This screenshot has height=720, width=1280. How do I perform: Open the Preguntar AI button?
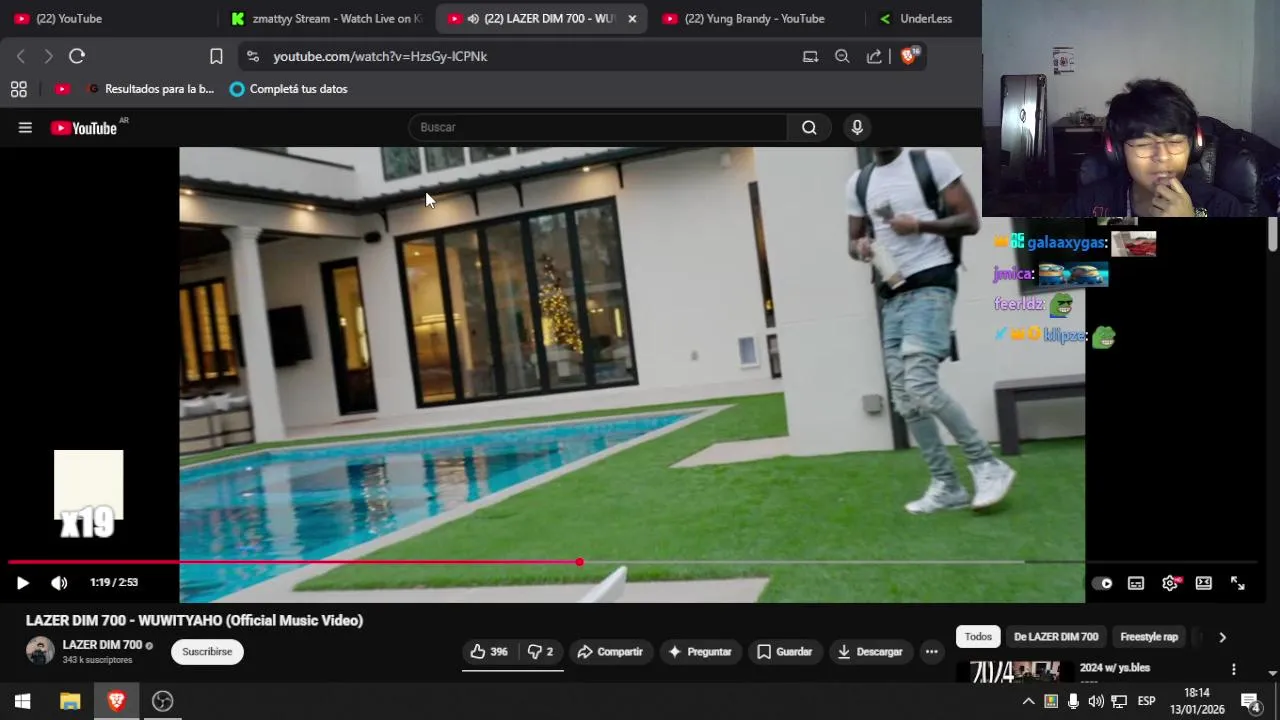point(700,652)
